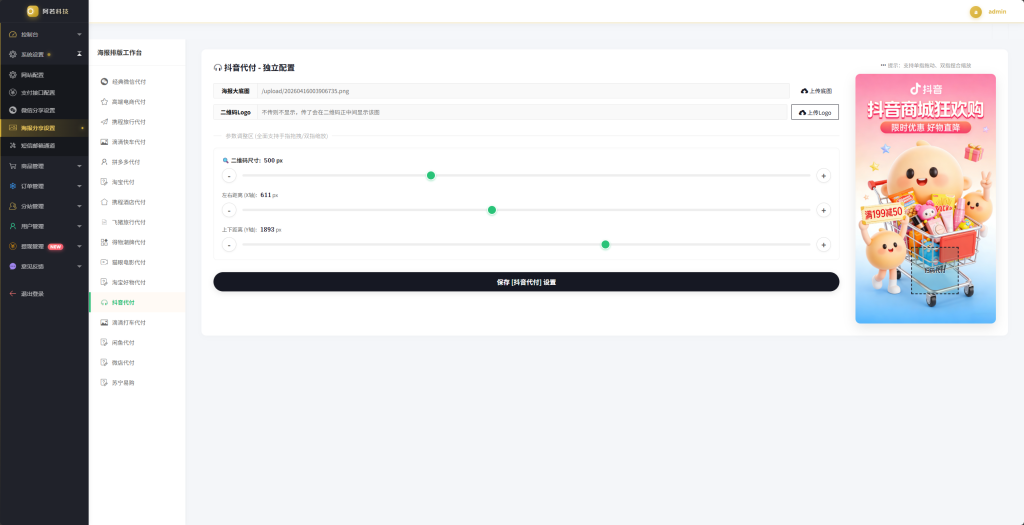The height and width of the screenshot is (525, 1024).
Task: Click the 左右距离 X轴 slider handle
Action: [x=492, y=210]
